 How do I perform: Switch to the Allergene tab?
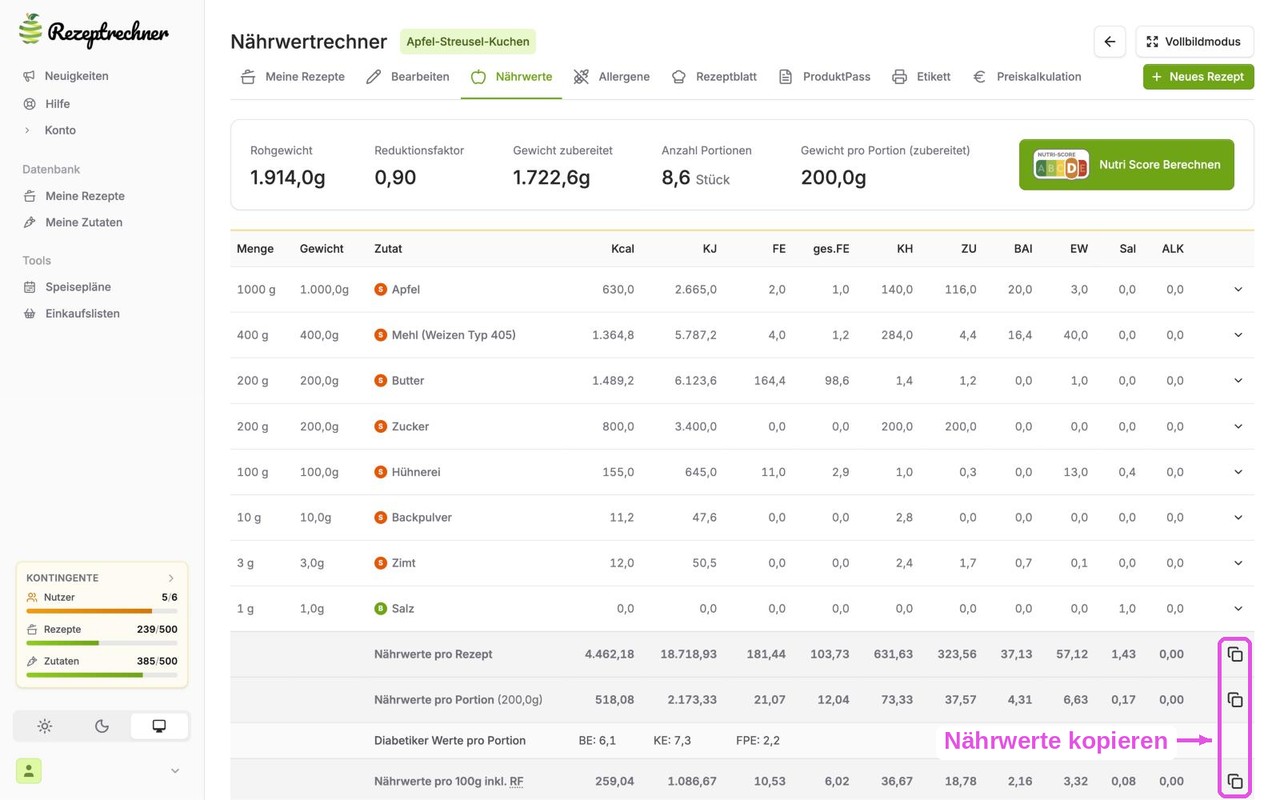(x=612, y=76)
